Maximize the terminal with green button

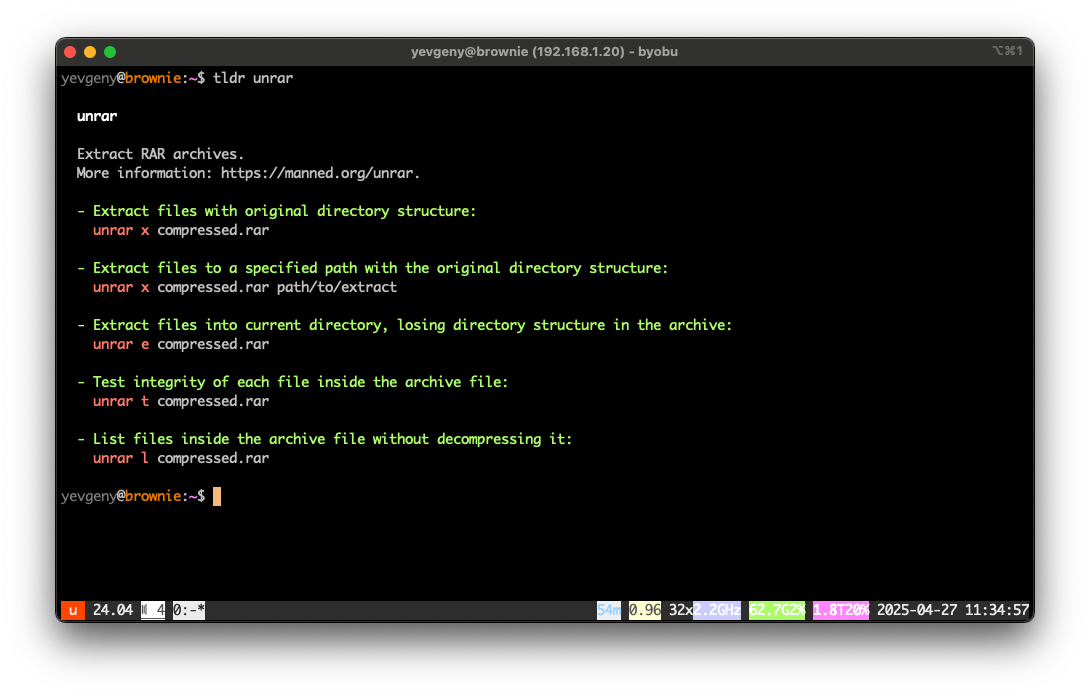(x=110, y=51)
